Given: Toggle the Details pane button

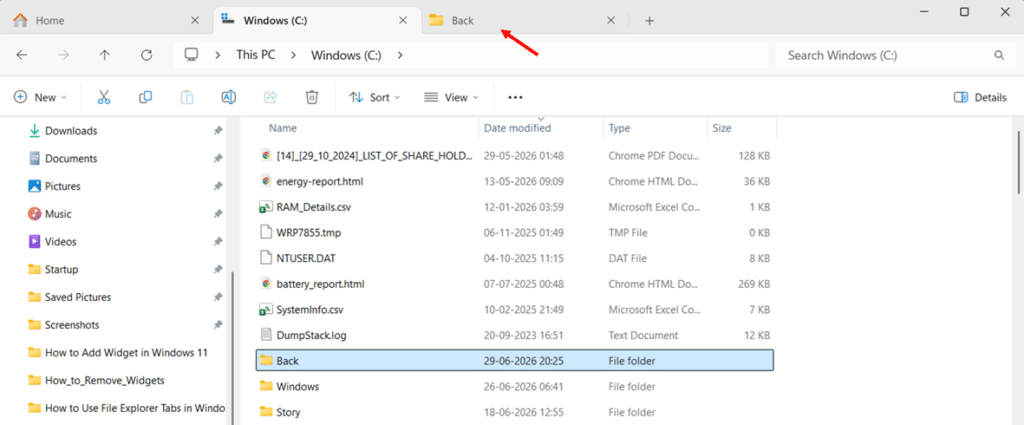Looking at the screenshot, I should click(x=980, y=97).
